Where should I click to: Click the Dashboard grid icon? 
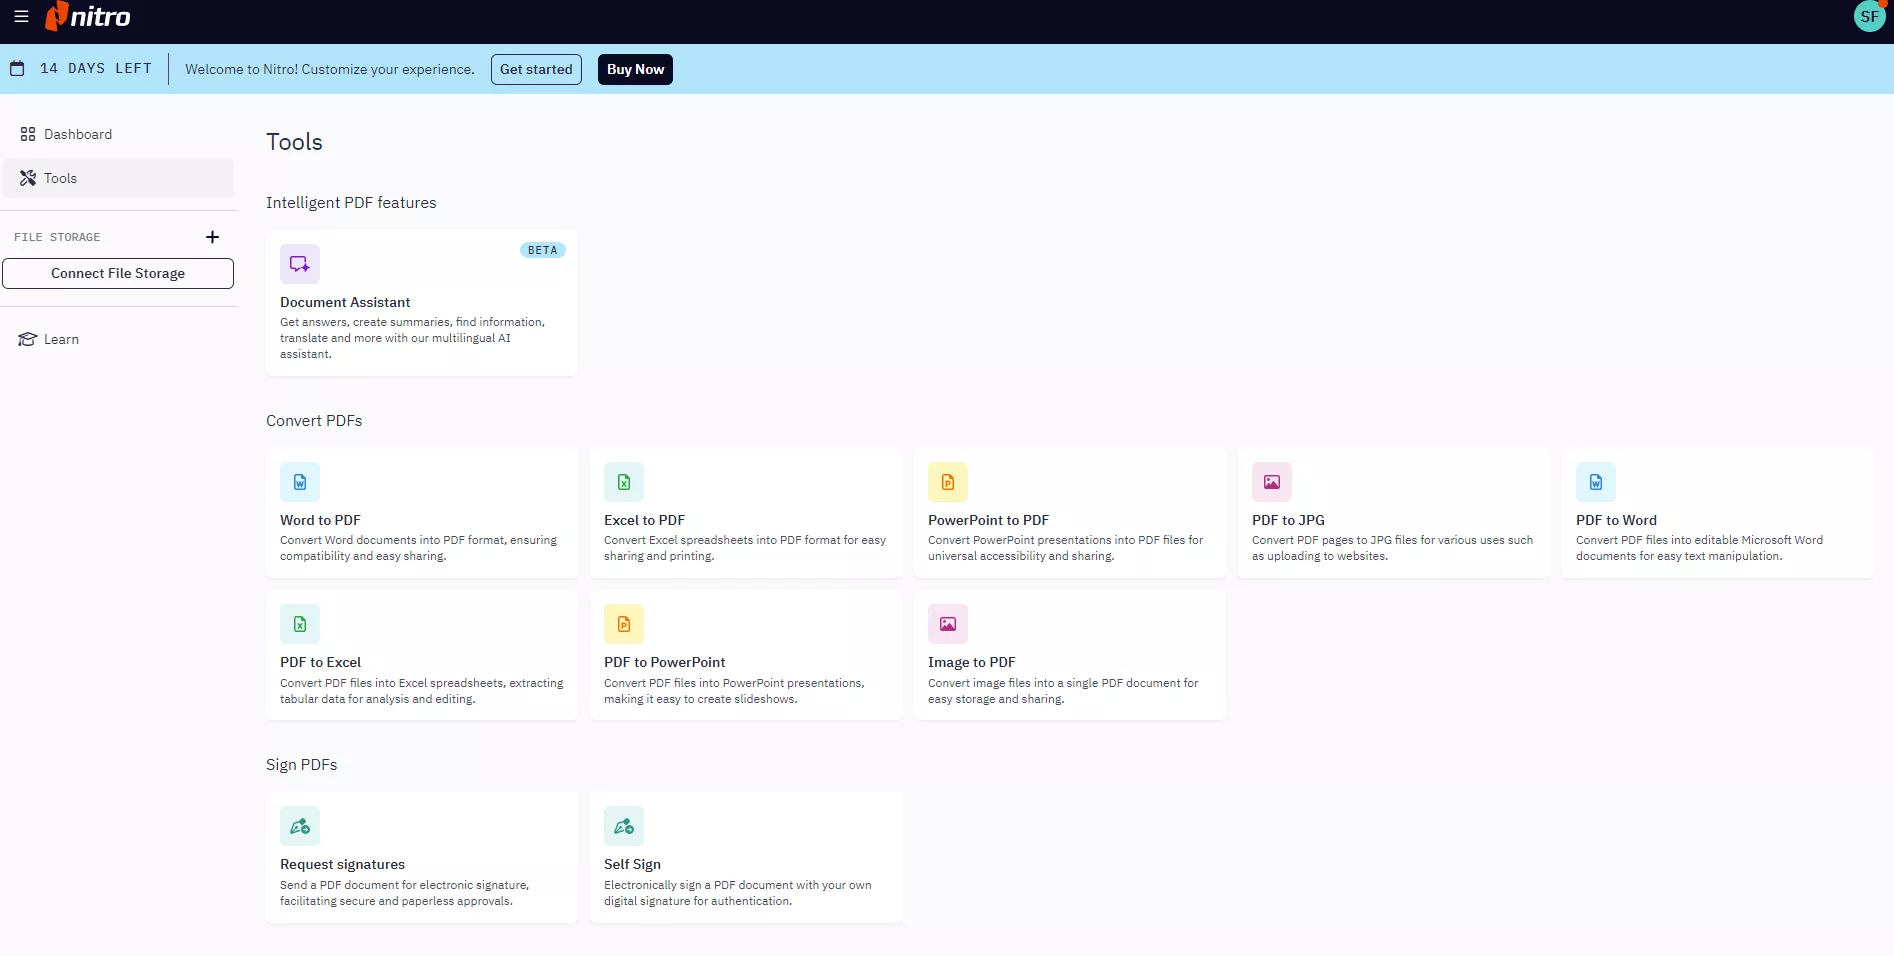pyautogui.click(x=28, y=134)
